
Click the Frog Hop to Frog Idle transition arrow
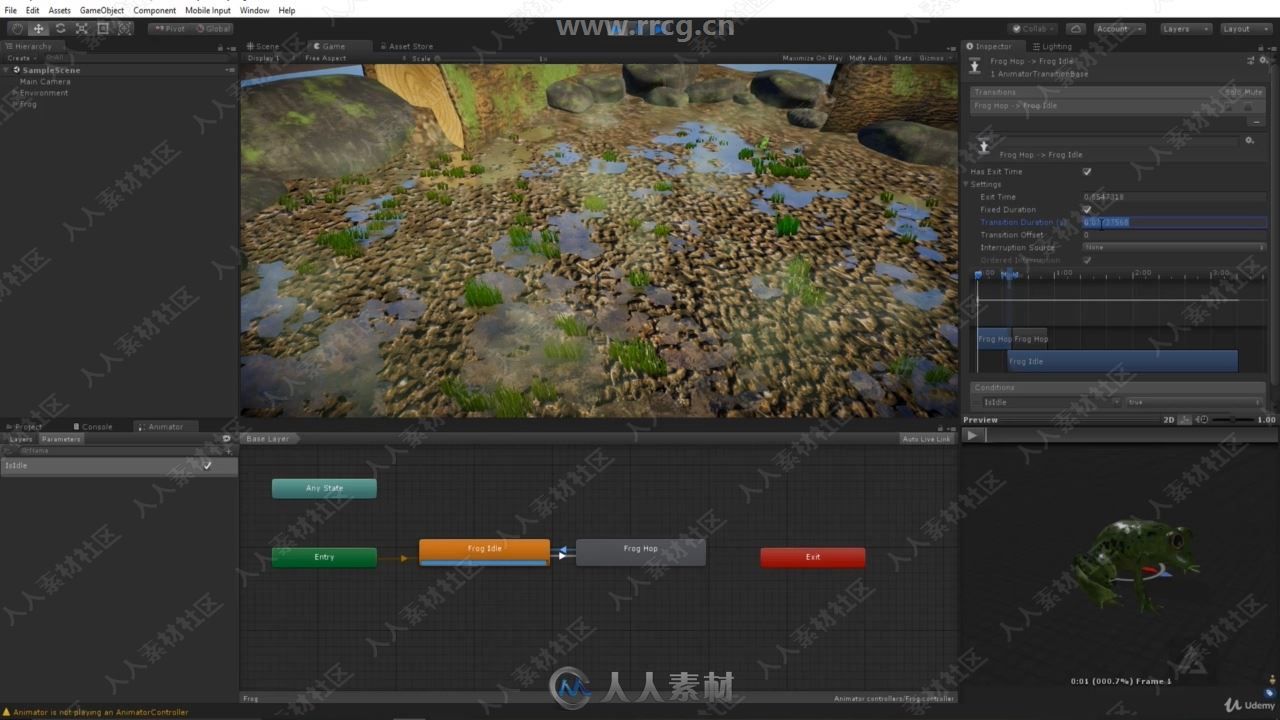(x=563, y=549)
